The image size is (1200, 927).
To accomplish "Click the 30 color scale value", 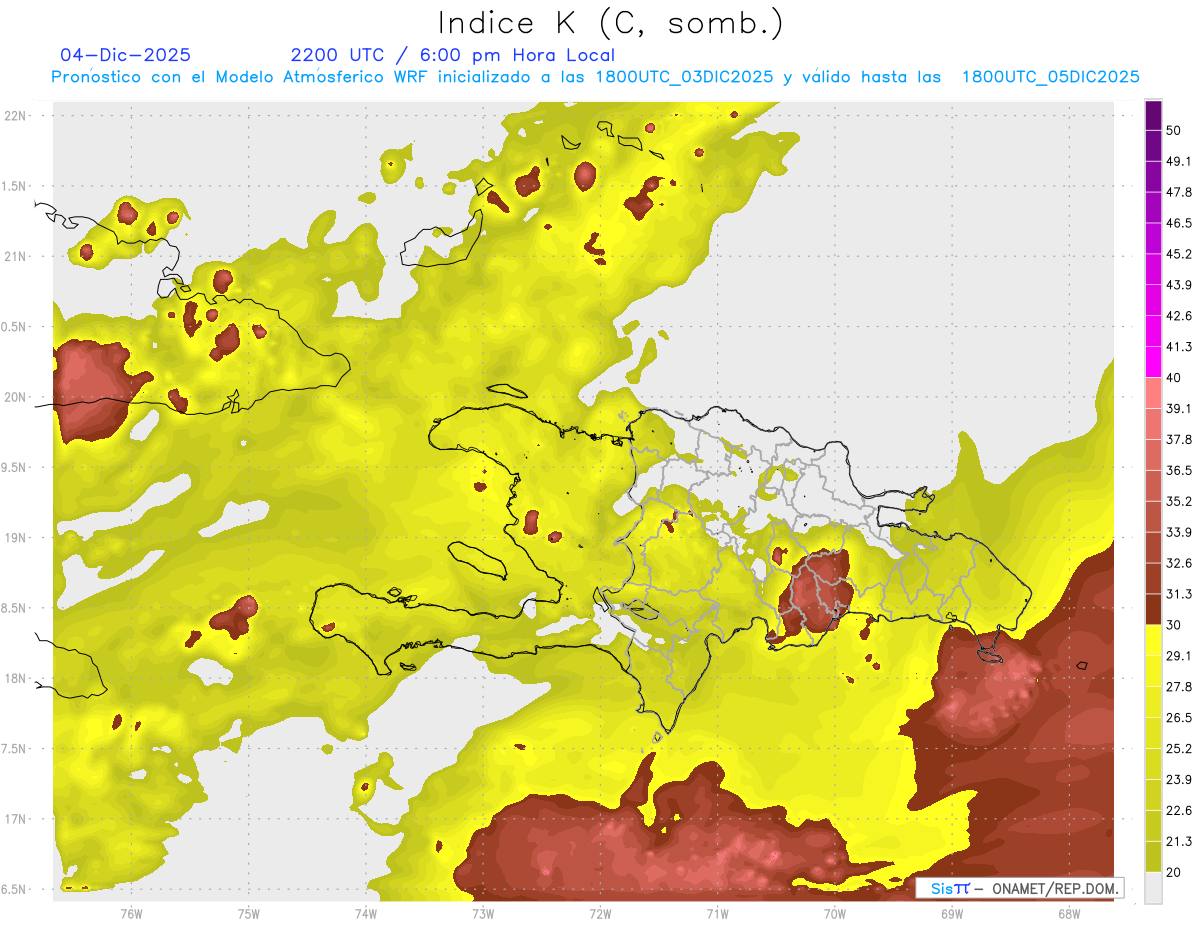I will (1174, 625).
